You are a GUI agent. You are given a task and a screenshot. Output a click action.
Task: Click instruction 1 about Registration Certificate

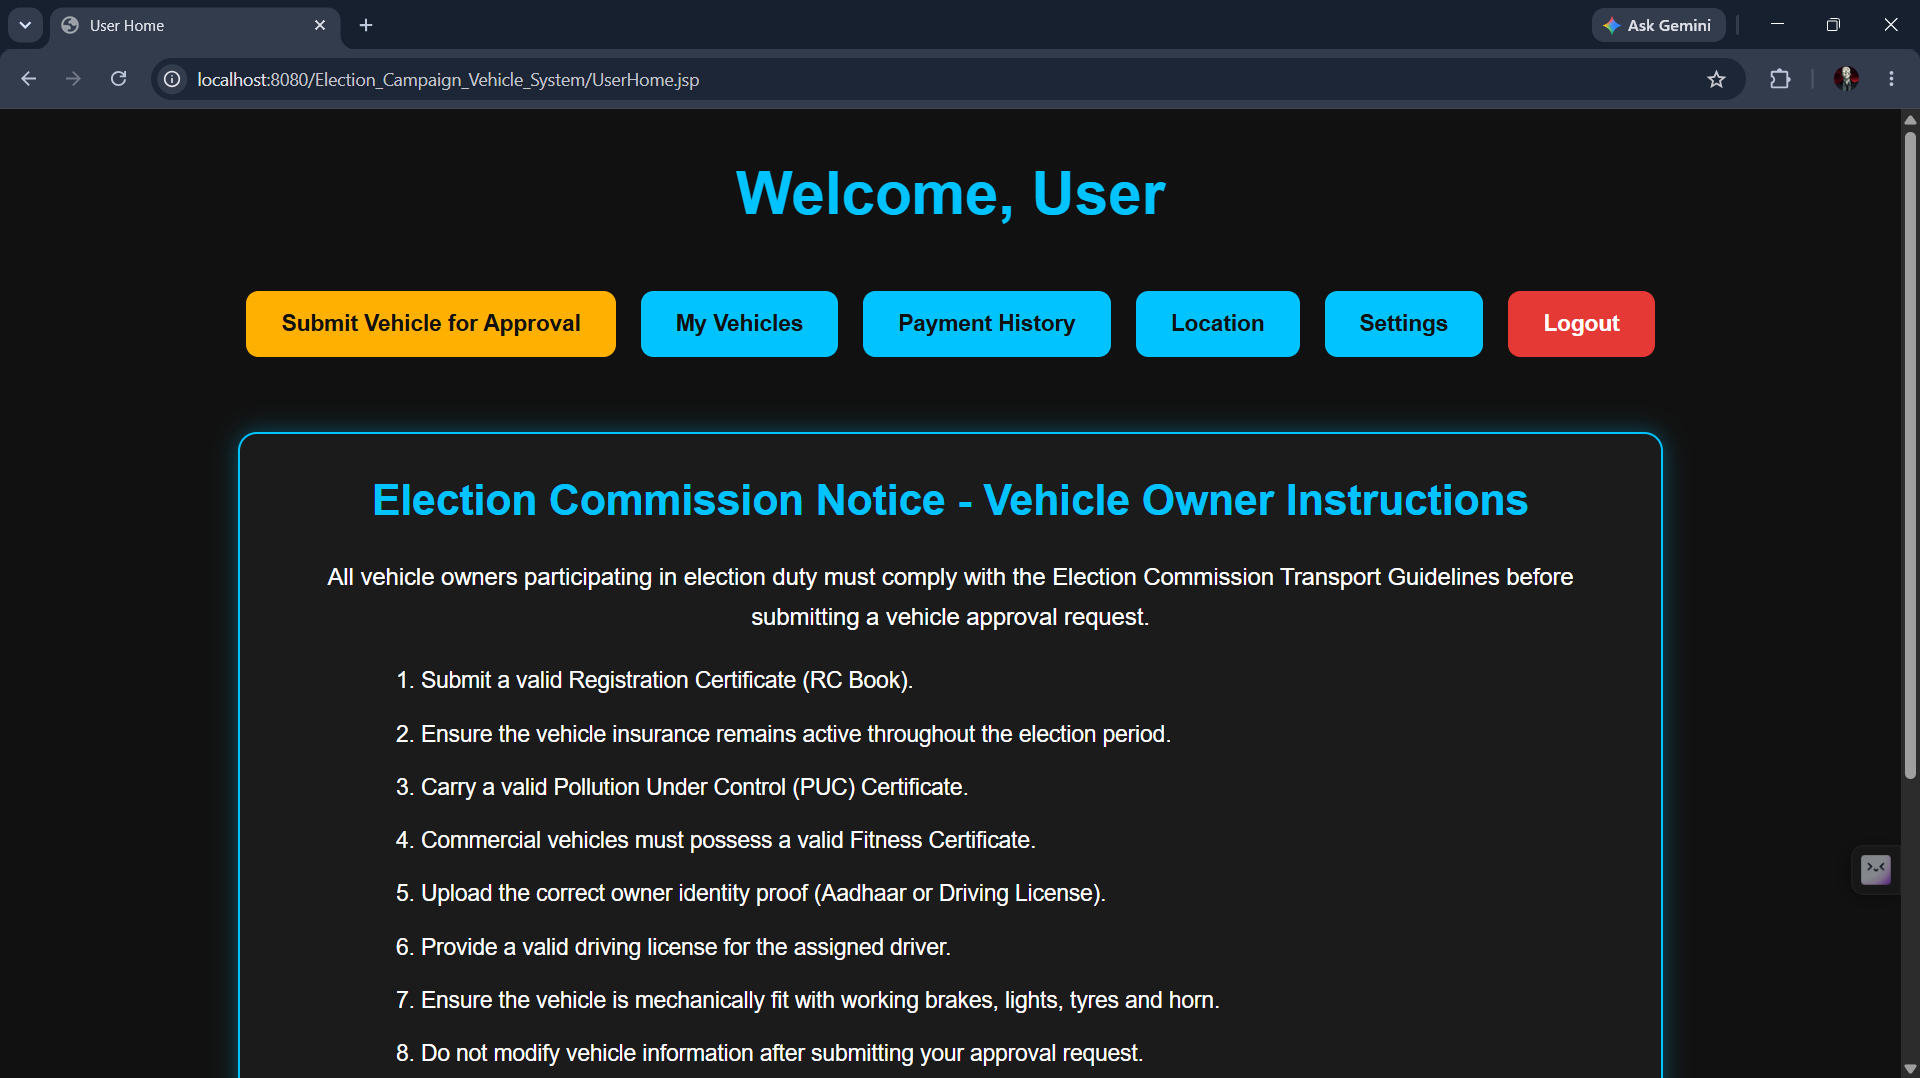pos(654,680)
